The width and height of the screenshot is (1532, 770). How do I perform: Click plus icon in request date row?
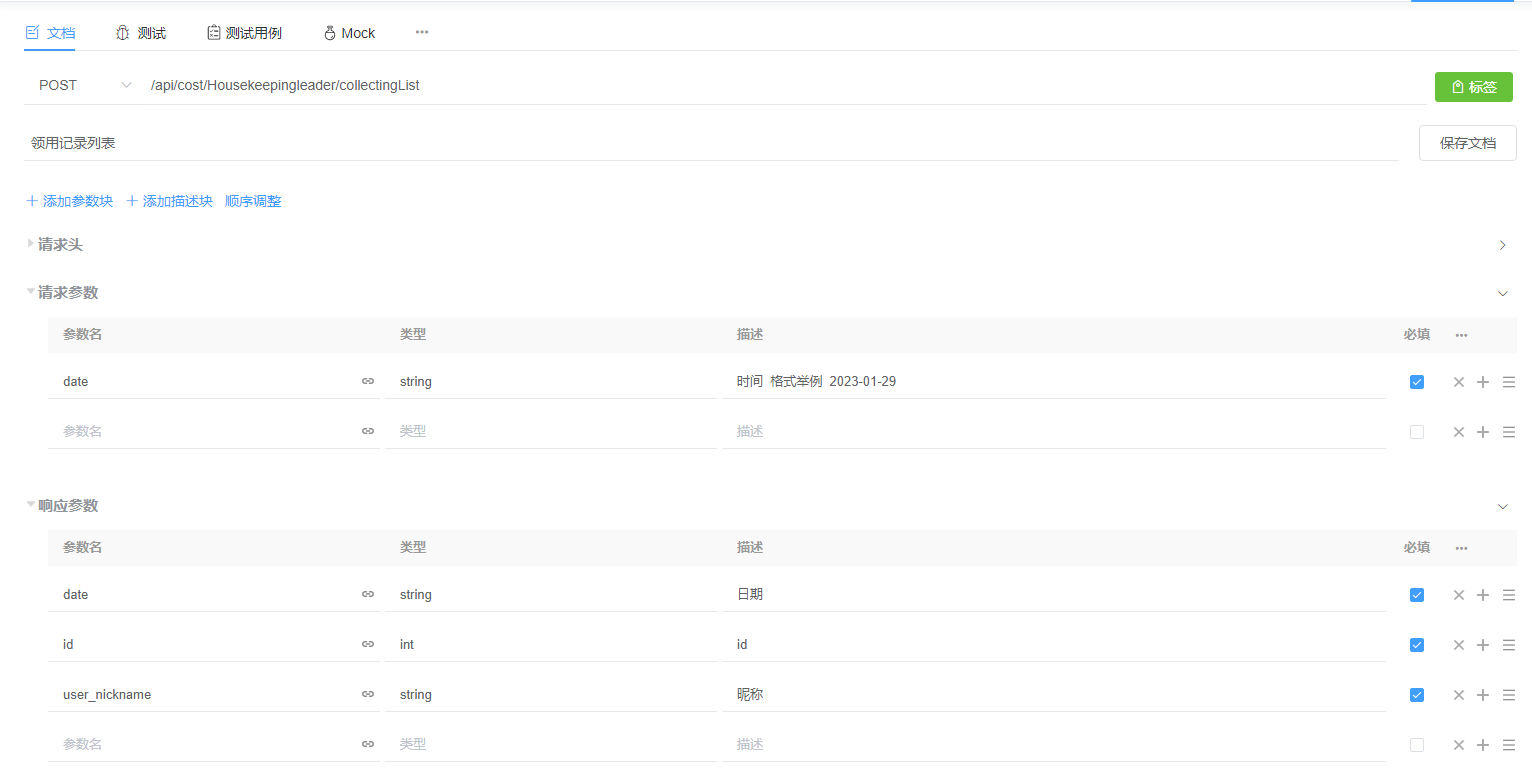(x=1483, y=382)
